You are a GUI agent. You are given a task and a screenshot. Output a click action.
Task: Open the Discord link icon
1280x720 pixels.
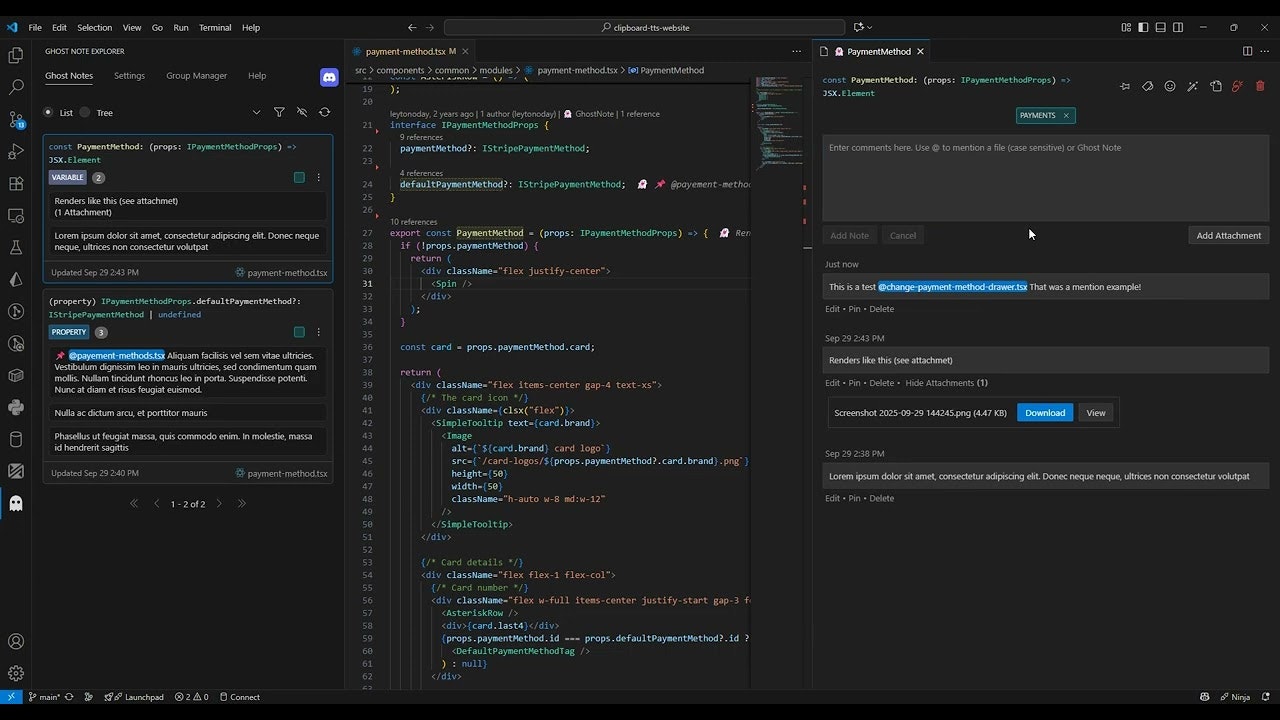point(329,77)
